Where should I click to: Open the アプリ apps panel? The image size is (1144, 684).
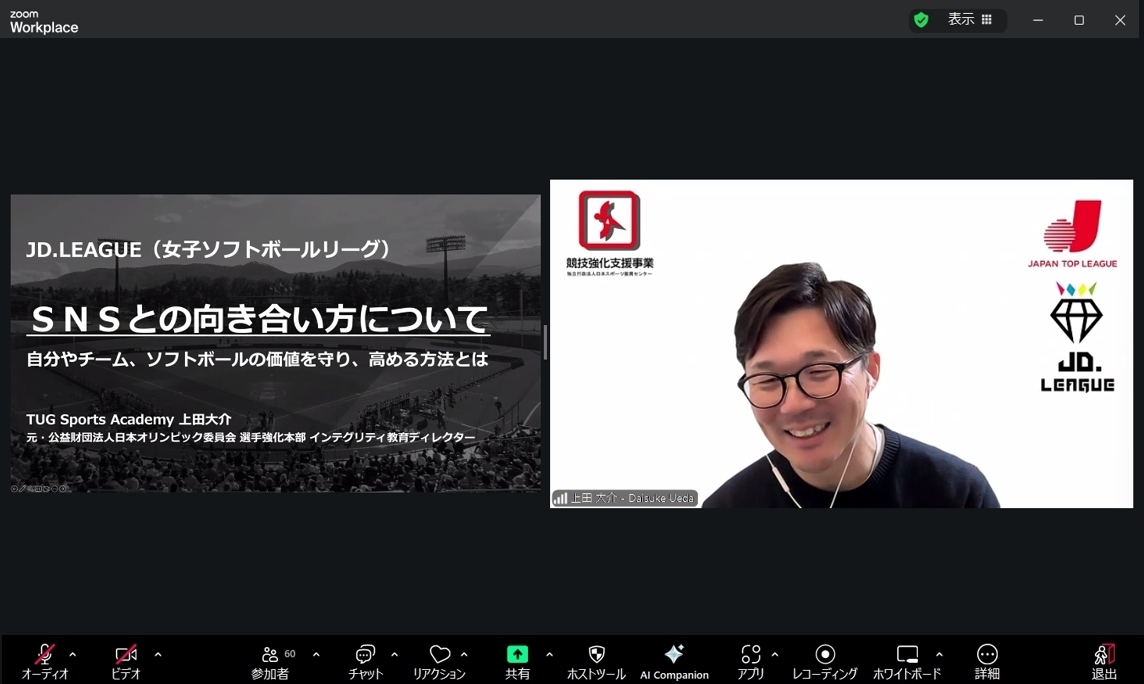point(750,662)
